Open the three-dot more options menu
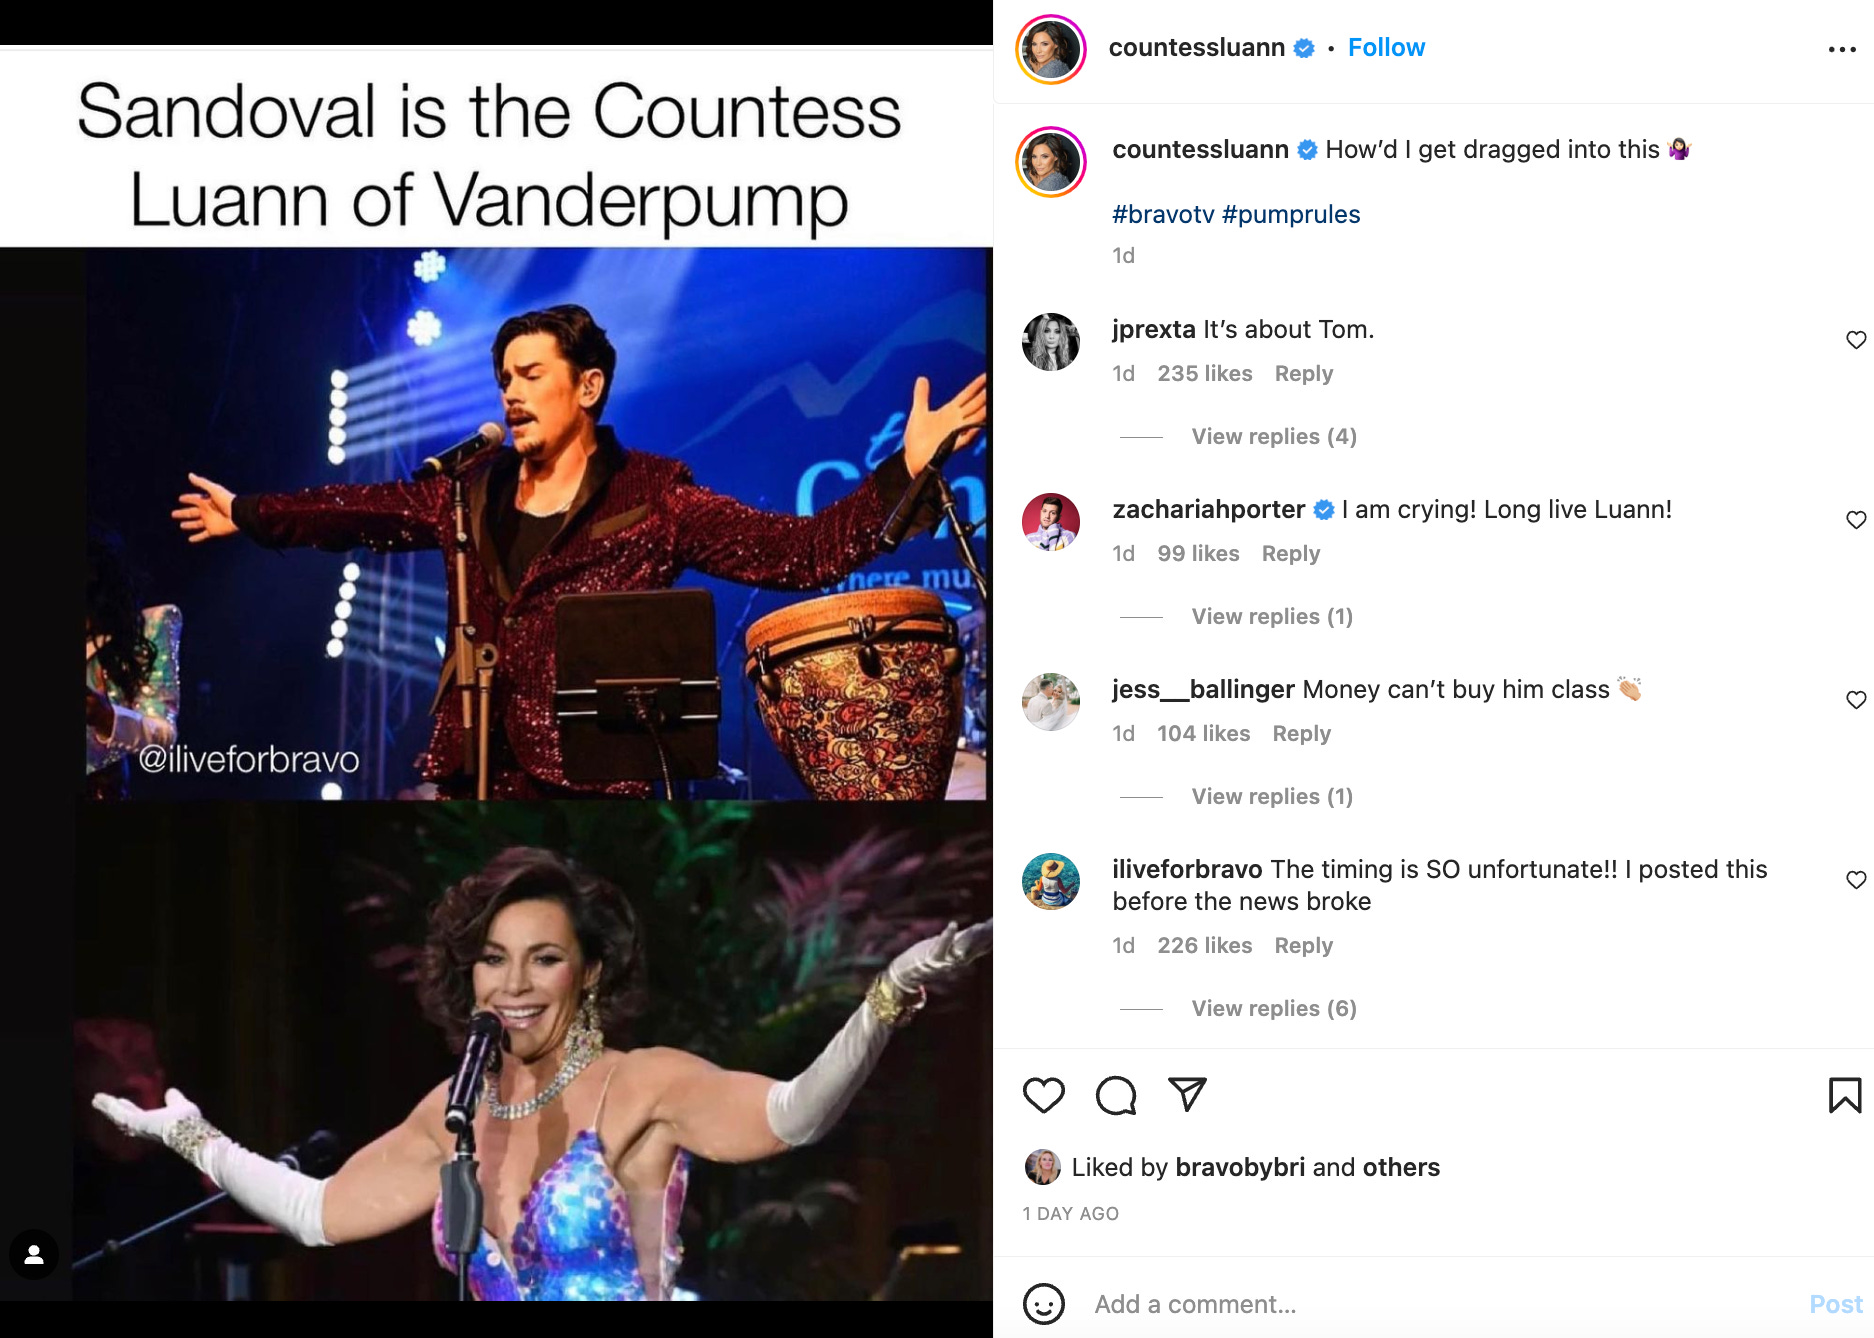 point(1841,49)
